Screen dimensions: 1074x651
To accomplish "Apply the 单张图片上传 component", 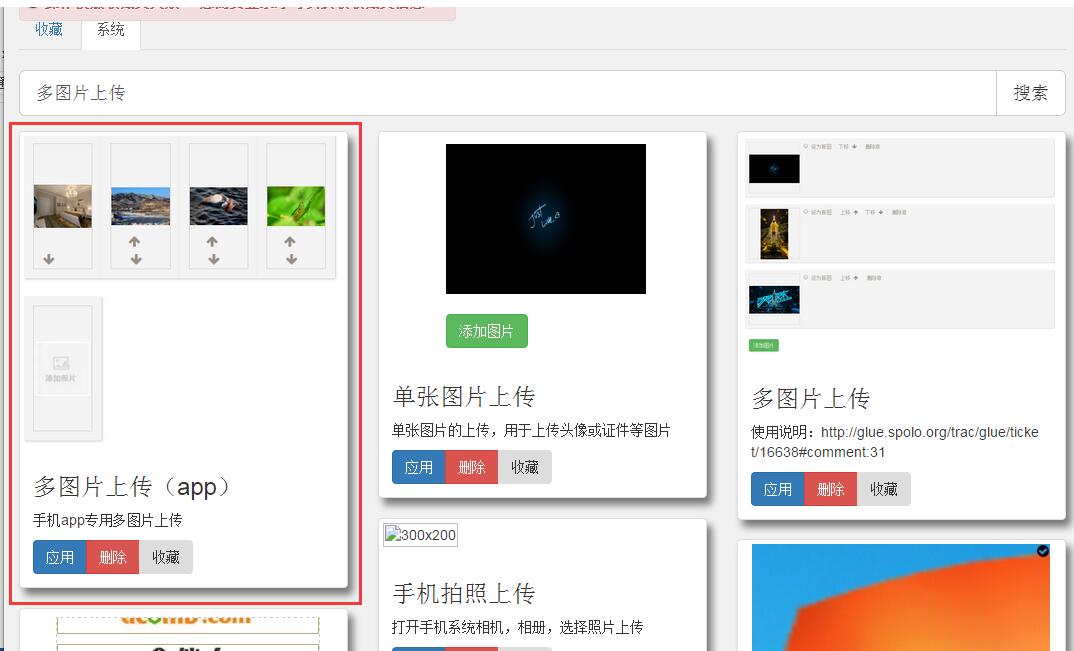I will (x=419, y=467).
